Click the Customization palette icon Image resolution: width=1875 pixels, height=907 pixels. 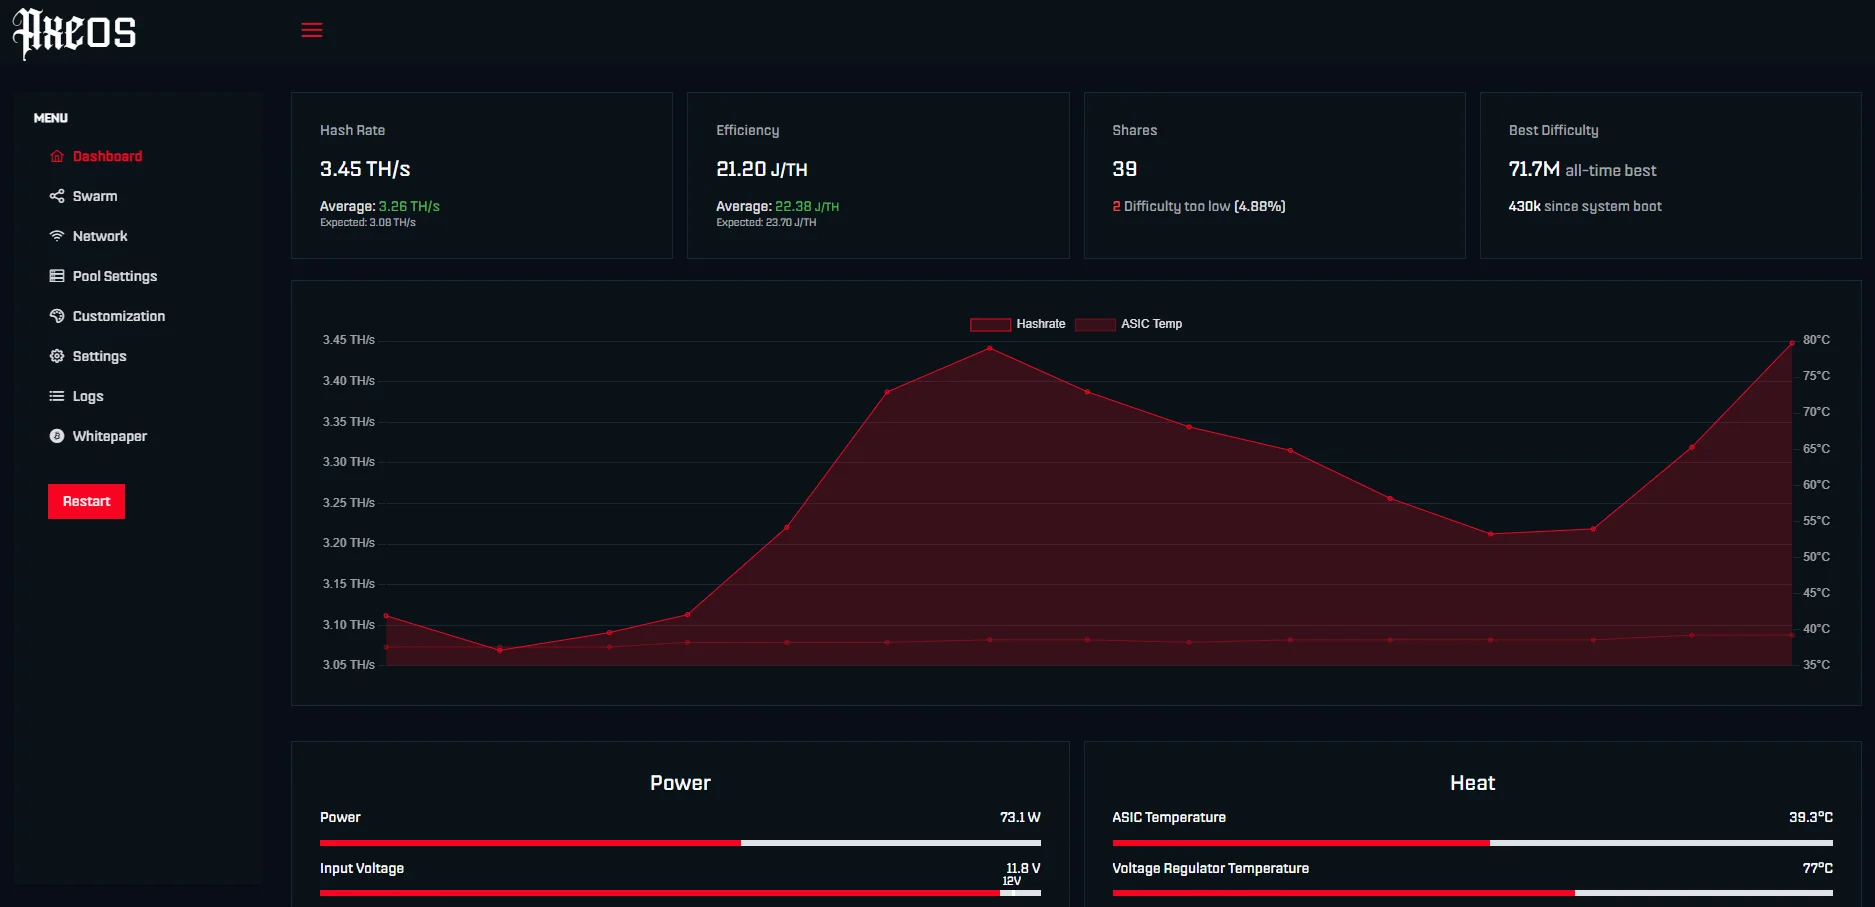click(57, 316)
